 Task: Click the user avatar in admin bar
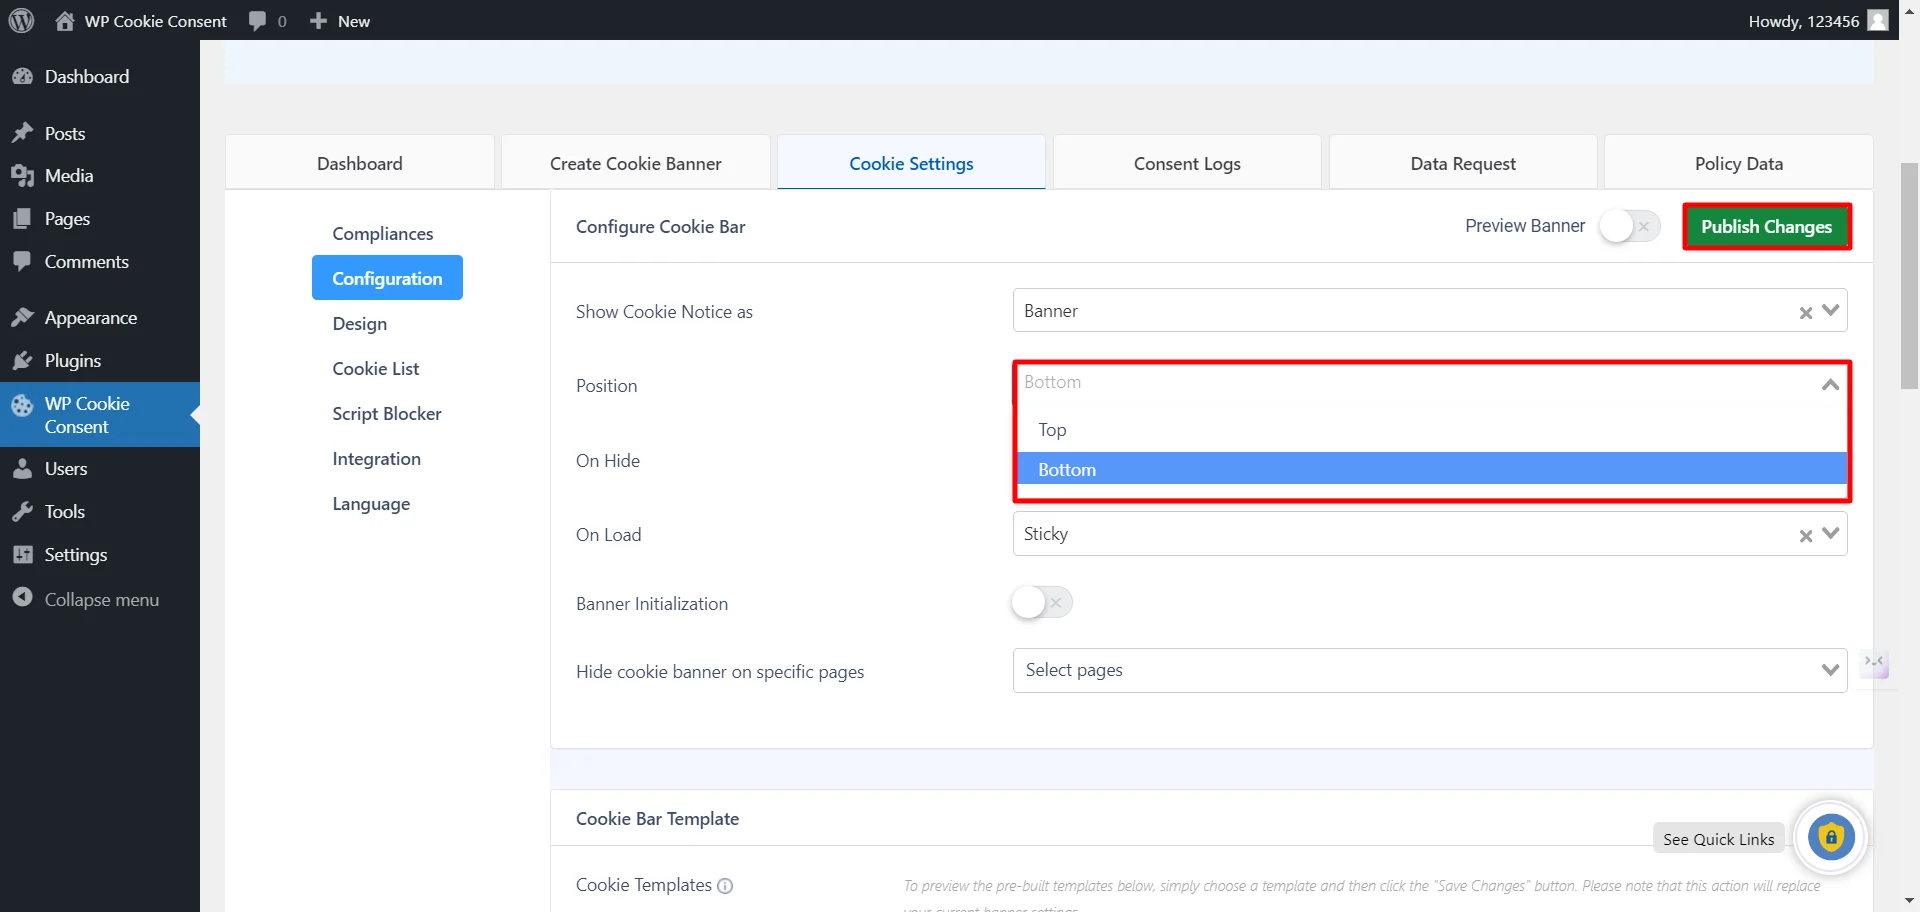click(x=1878, y=21)
